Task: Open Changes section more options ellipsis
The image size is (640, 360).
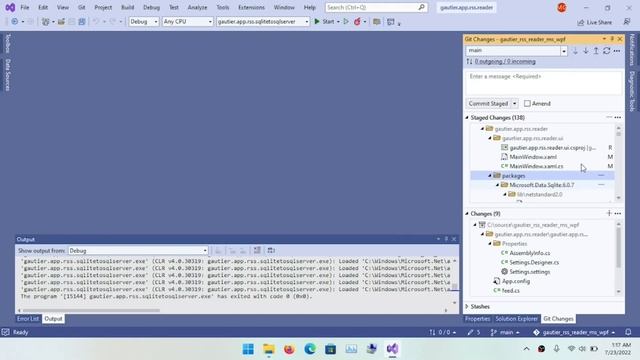Action: point(618,213)
